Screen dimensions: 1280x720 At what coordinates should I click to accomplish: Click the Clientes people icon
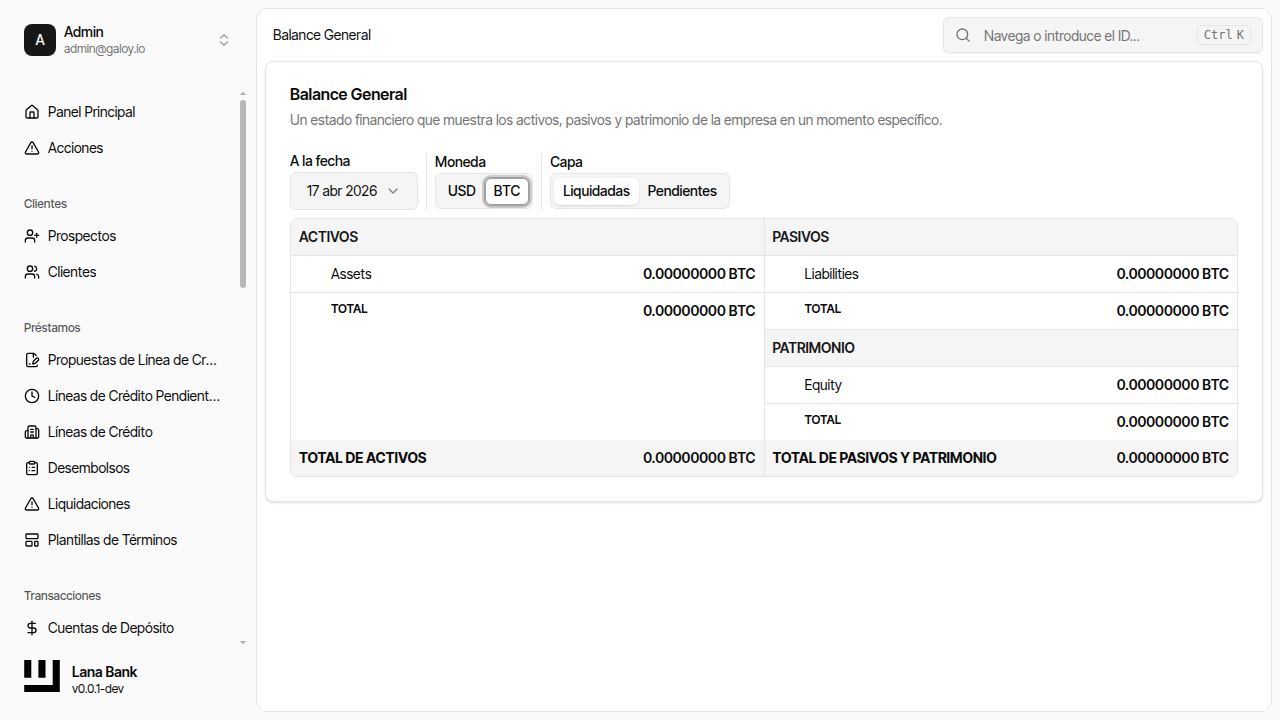[x=32, y=272]
